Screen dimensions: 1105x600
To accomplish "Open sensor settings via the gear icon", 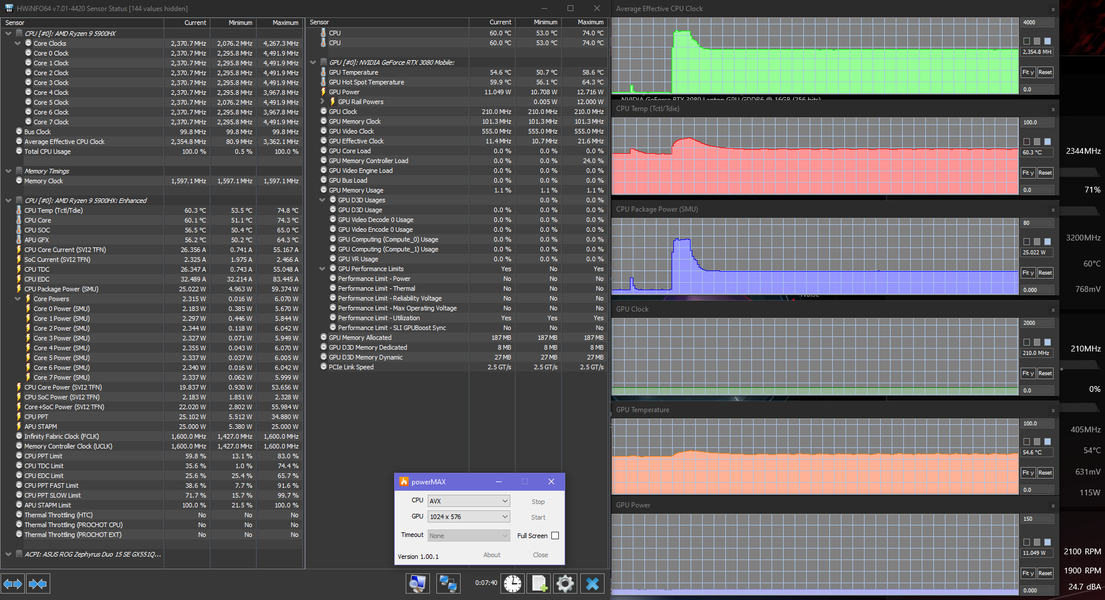I will (x=565, y=583).
